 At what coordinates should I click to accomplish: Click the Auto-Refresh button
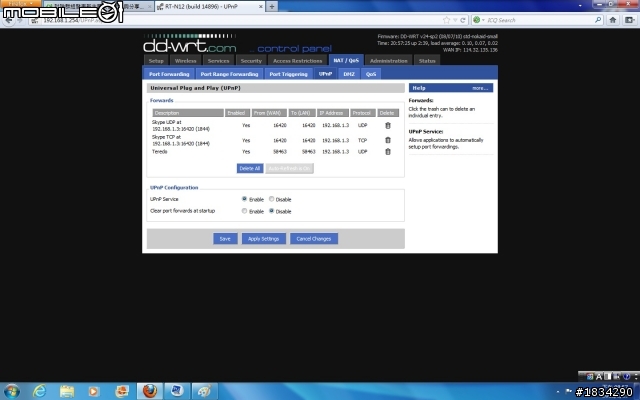point(289,168)
